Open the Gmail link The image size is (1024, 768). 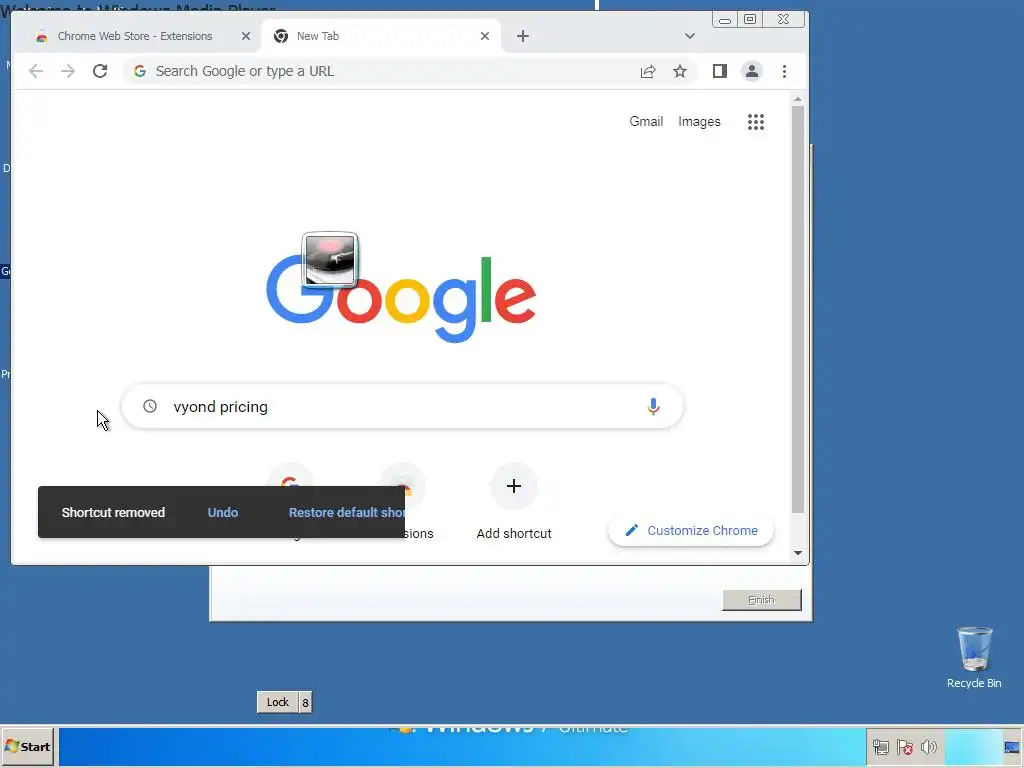pyautogui.click(x=646, y=121)
